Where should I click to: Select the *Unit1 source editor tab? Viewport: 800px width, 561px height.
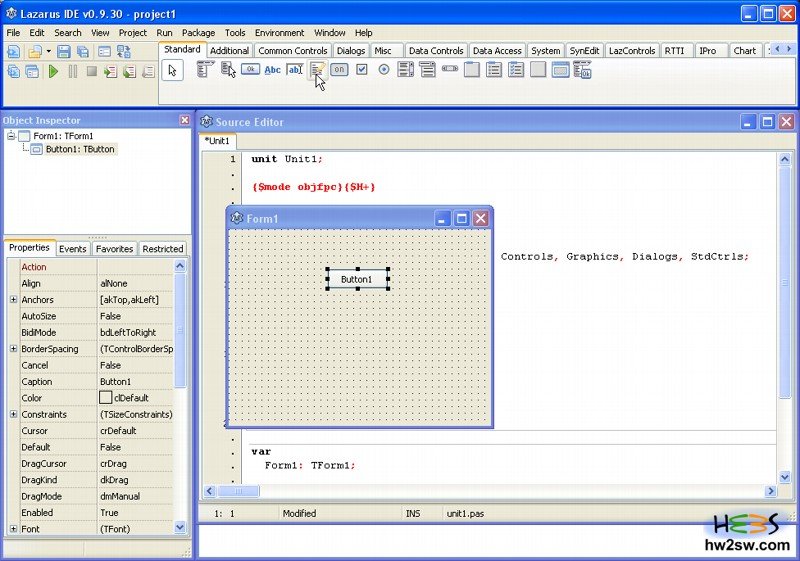point(217,141)
